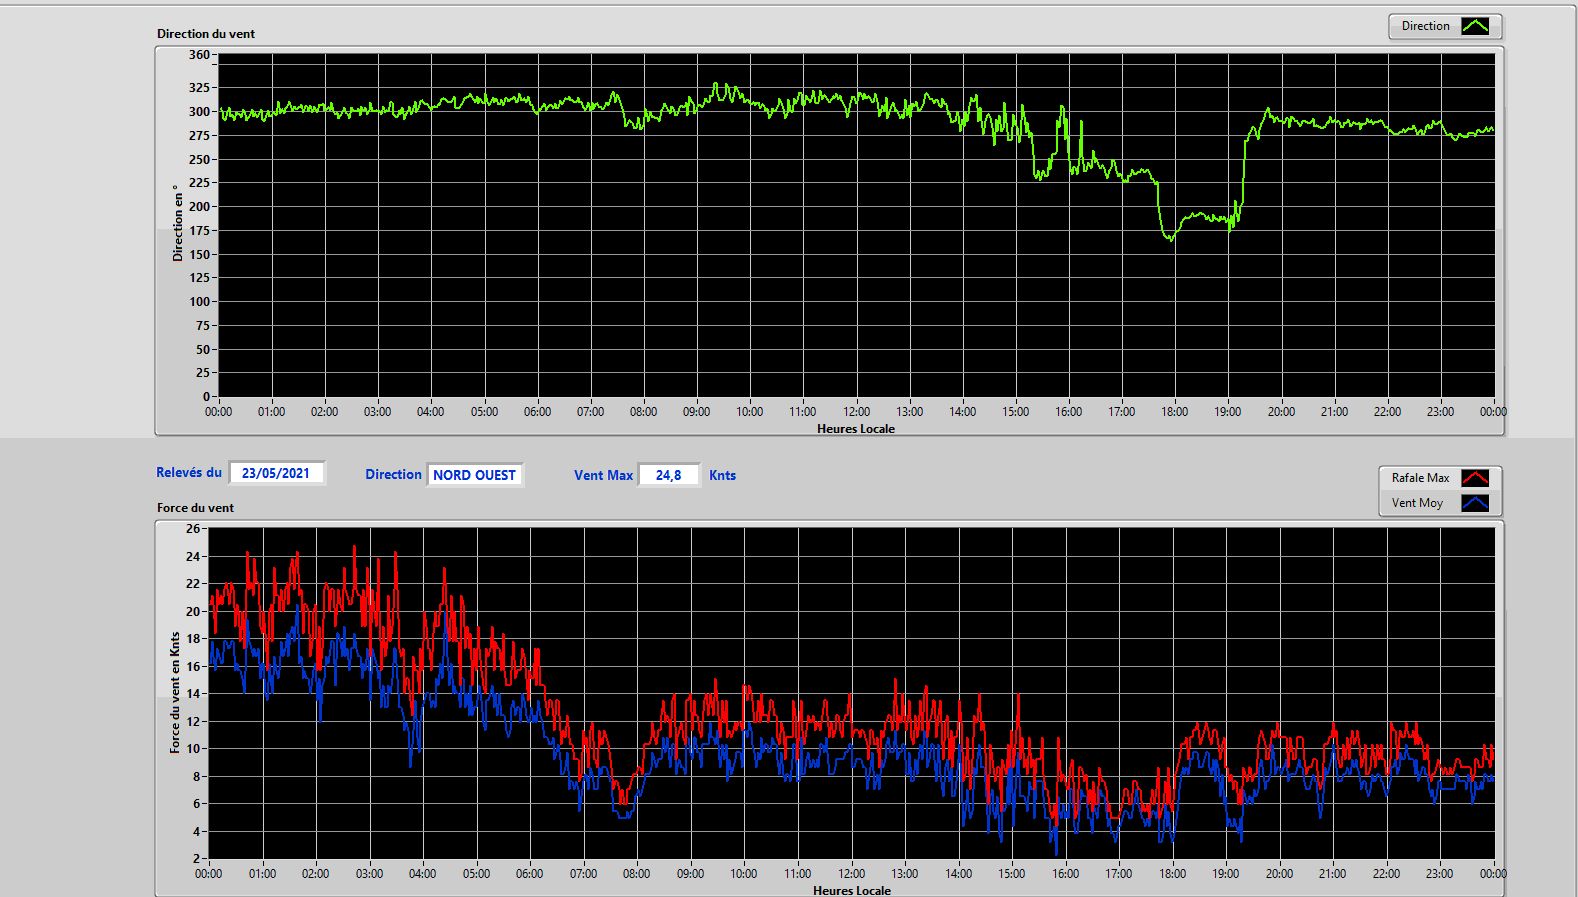Screen dimensions: 1578x897
Task: Click the 'Force du vent' chart title
Action: [195, 508]
